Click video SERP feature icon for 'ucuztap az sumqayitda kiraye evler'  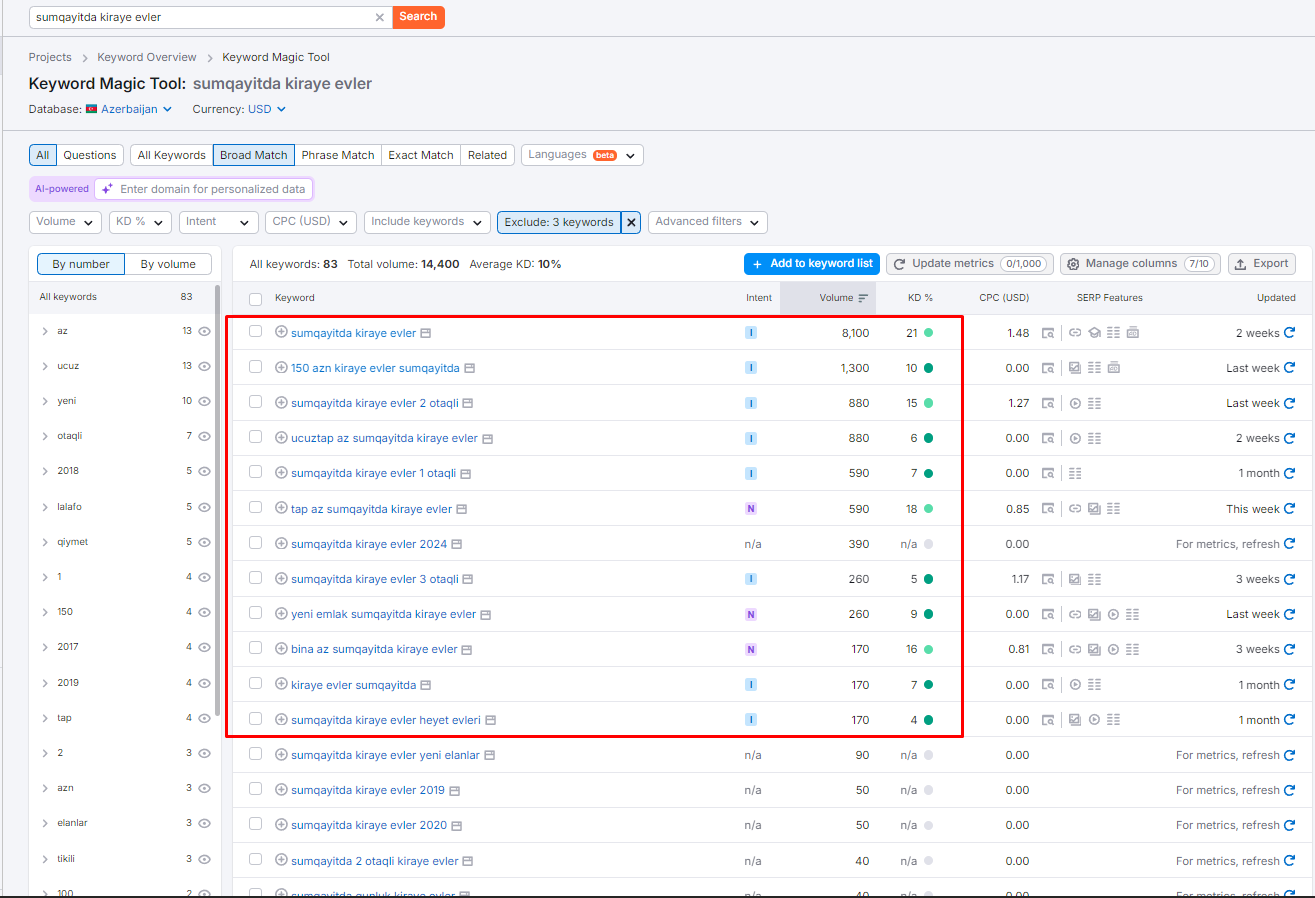point(1075,438)
